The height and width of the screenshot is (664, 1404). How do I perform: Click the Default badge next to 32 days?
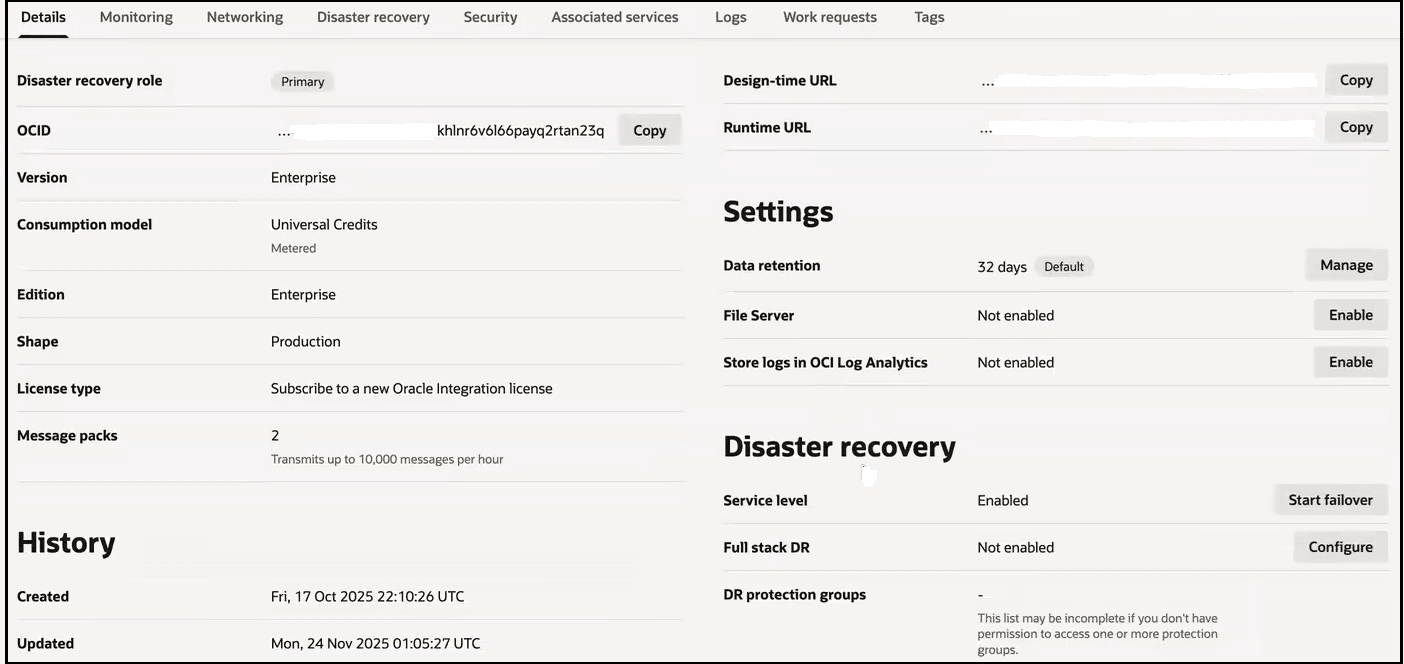[x=1063, y=266]
